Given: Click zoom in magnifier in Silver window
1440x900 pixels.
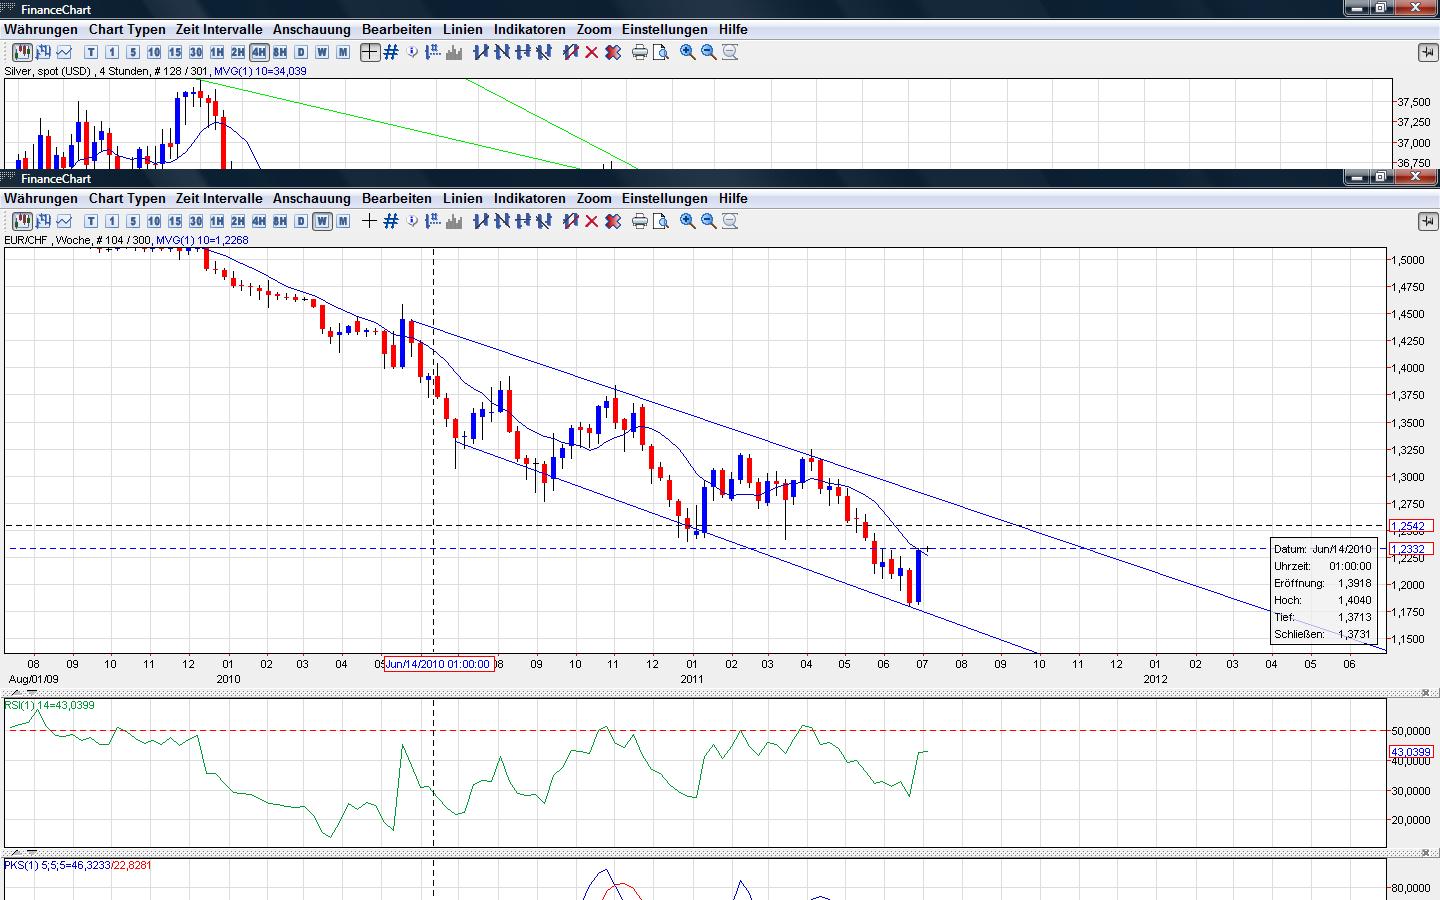Looking at the screenshot, I should [688, 52].
